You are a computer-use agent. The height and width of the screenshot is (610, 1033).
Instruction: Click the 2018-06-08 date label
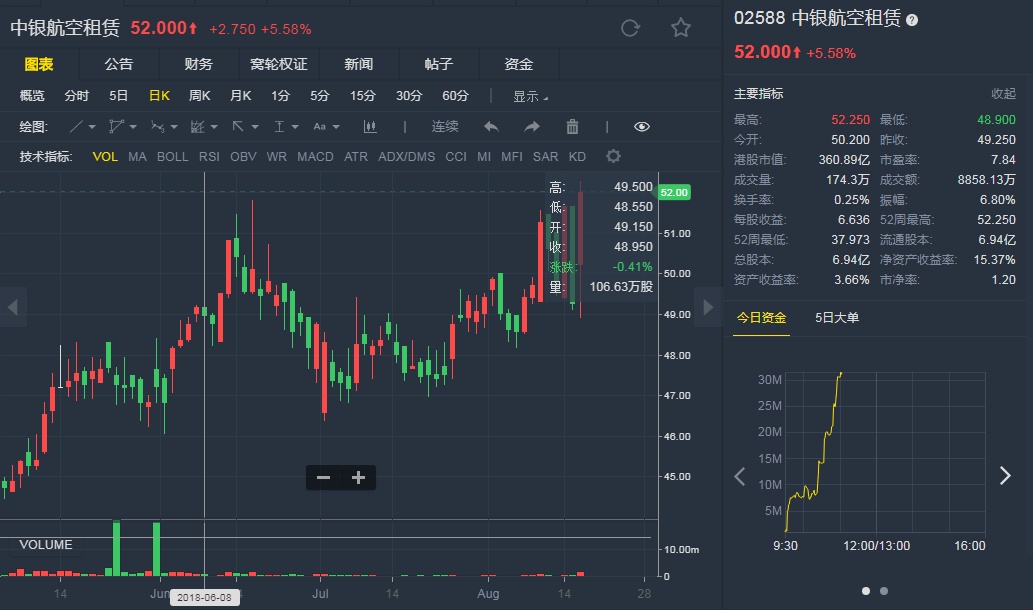204,597
